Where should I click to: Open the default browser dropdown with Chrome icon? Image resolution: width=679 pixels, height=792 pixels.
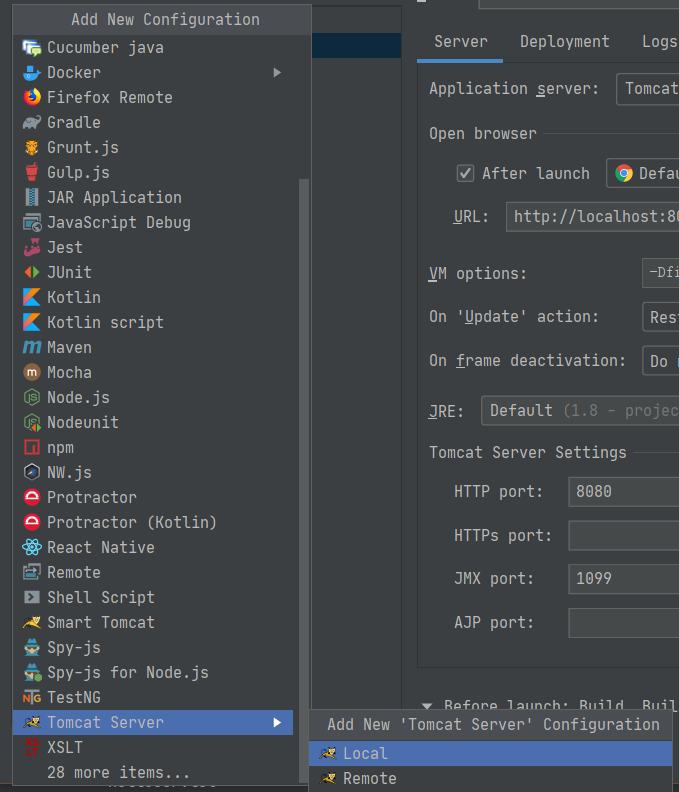pos(643,174)
